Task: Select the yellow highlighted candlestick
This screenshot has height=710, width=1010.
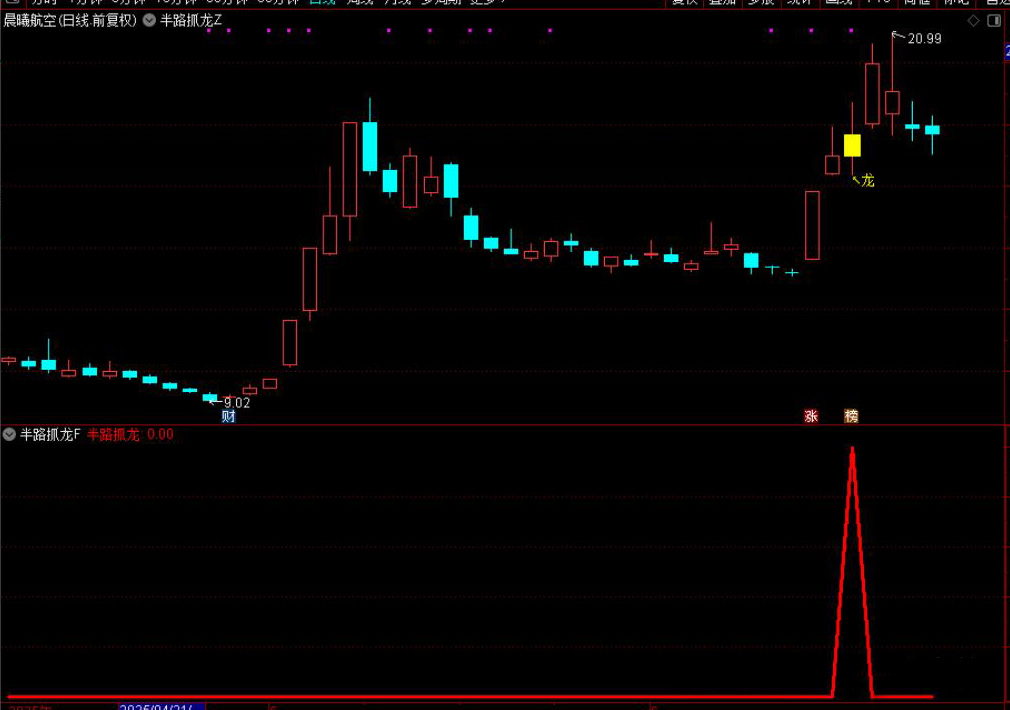Action: pos(852,146)
